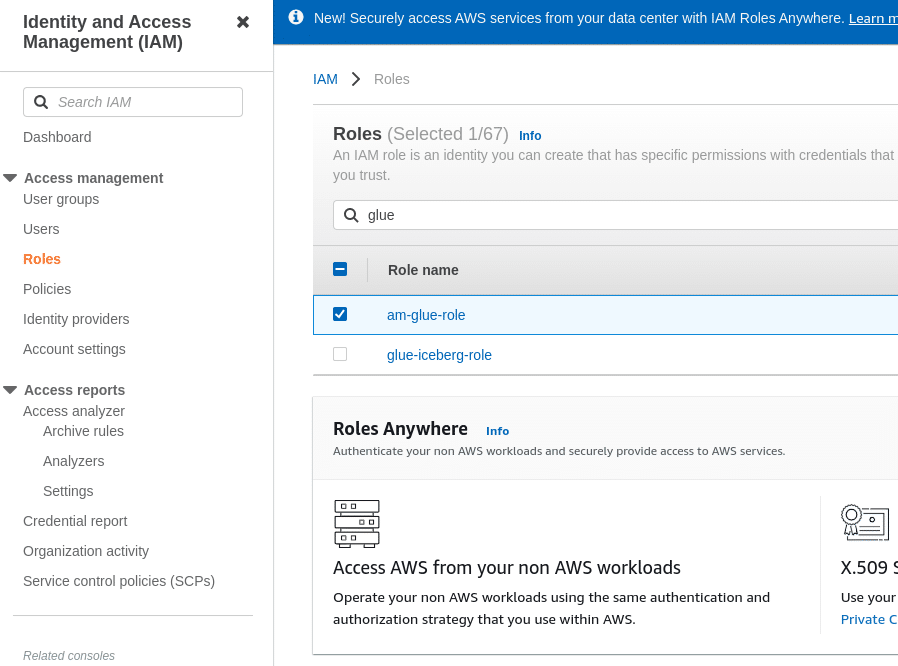Click the Role name column header

coord(423,270)
